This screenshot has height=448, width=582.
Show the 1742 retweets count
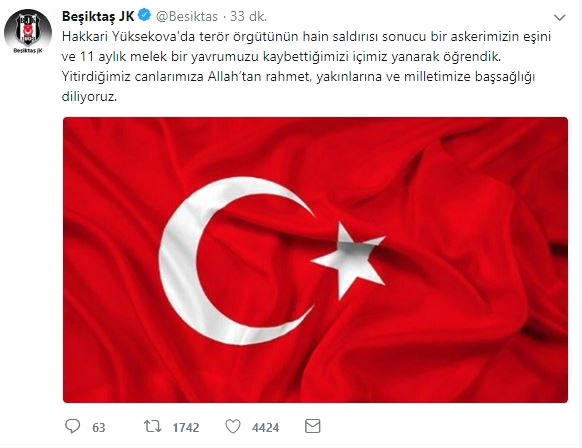tap(186, 428)
